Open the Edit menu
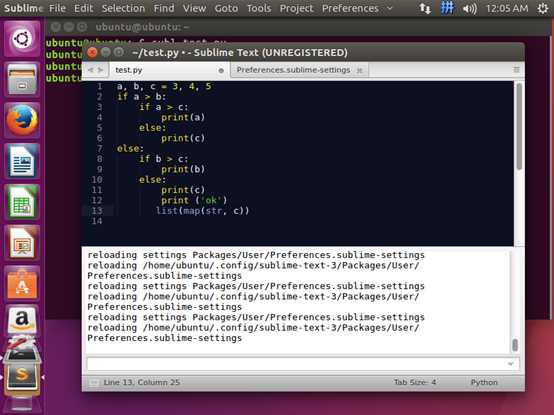This screenshot has width=554, height=415. (83, 8)
